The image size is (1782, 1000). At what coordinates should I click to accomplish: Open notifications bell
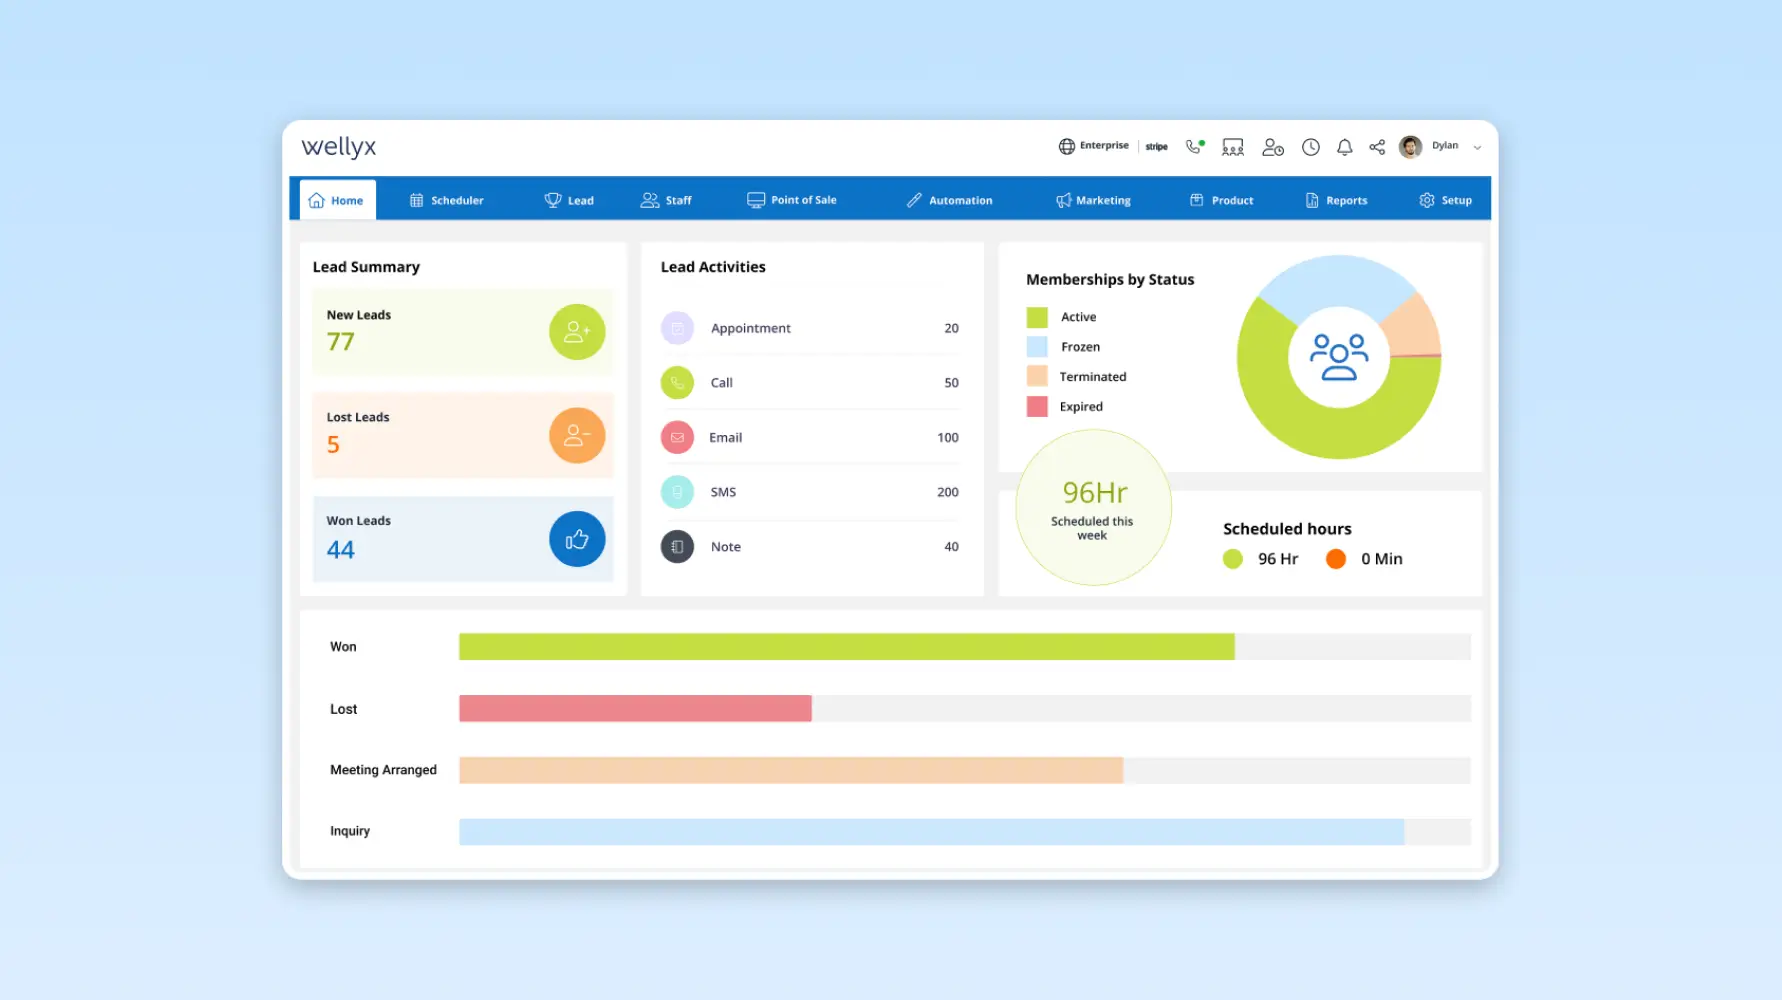1345,147
